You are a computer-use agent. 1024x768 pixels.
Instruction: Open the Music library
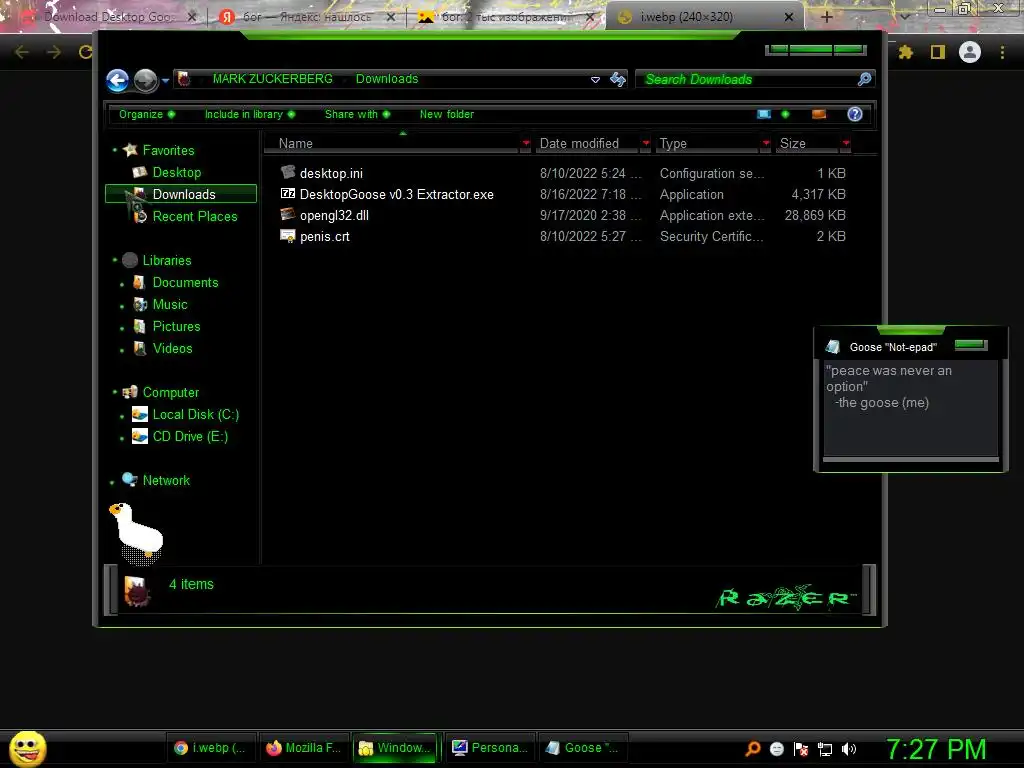[x=170, y=304]
